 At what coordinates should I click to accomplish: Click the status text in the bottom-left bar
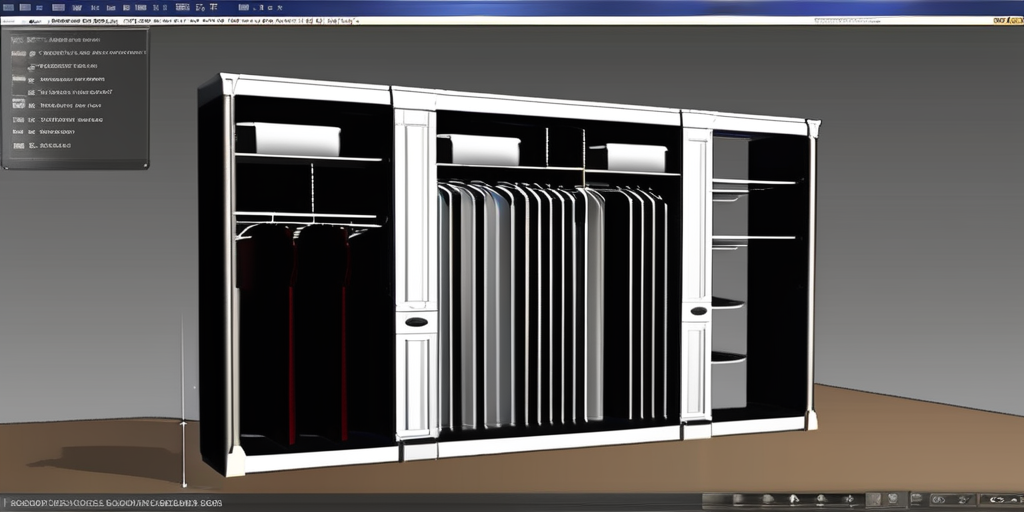click(110, 502)
